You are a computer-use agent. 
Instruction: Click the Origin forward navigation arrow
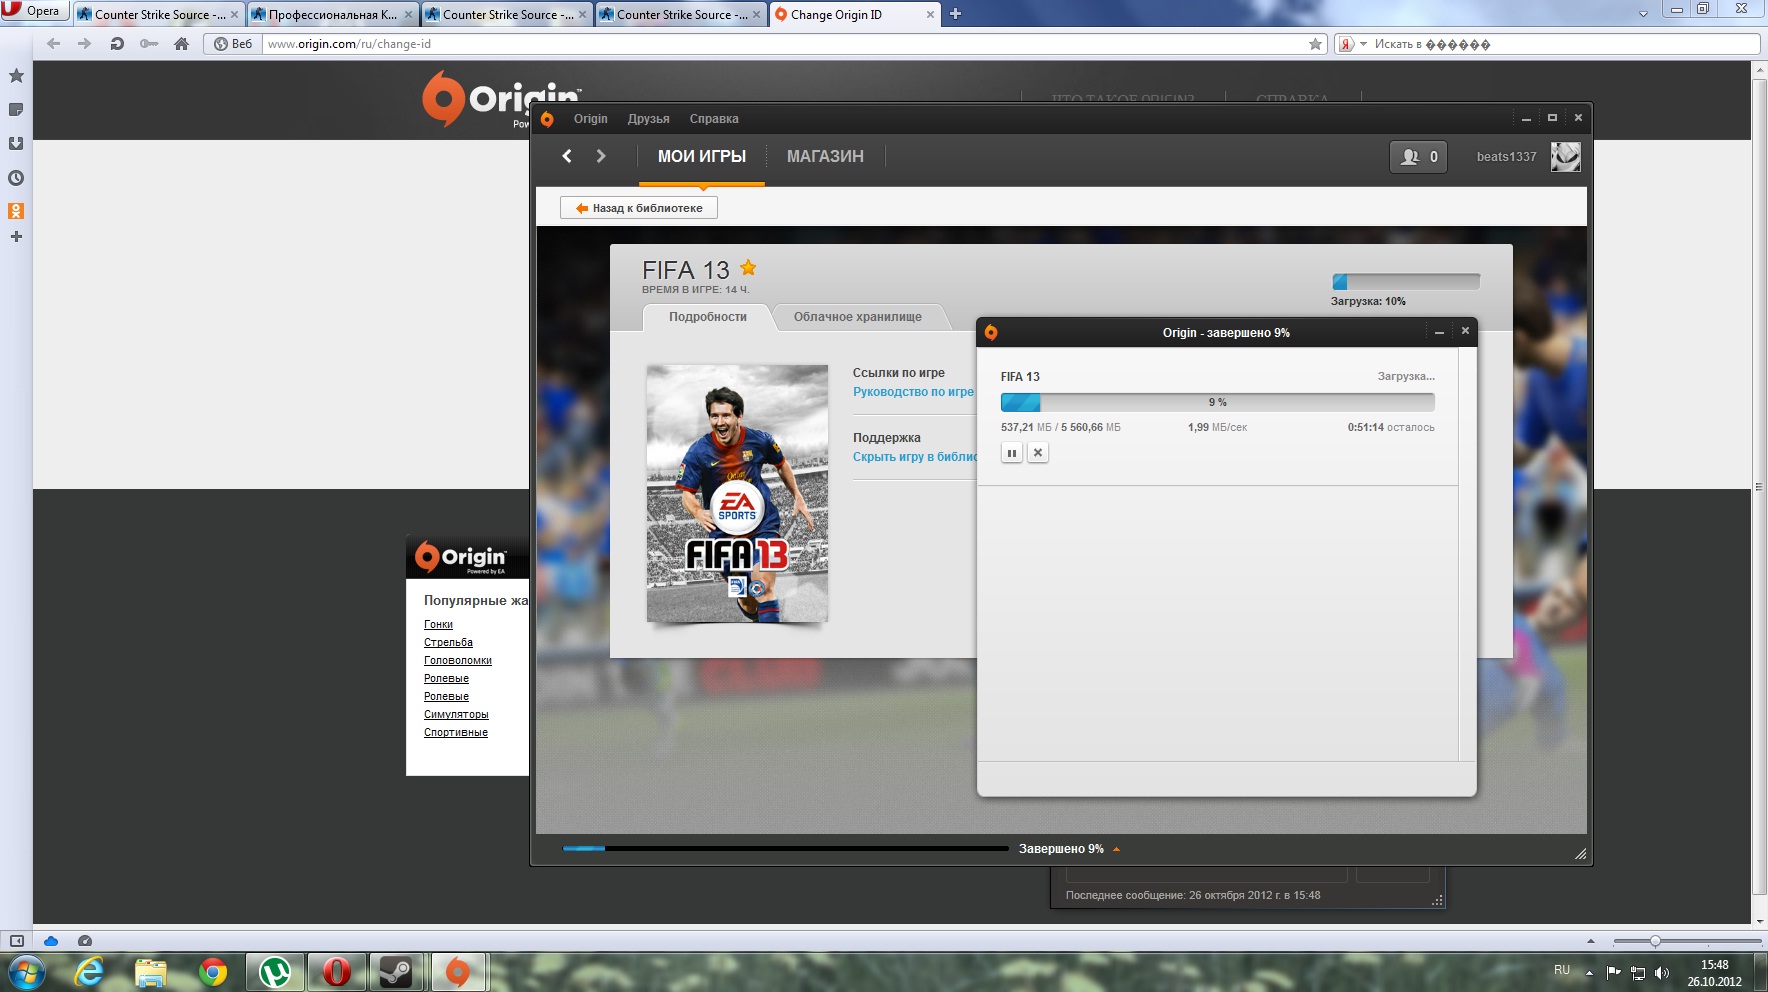click(x=601, y=156)
